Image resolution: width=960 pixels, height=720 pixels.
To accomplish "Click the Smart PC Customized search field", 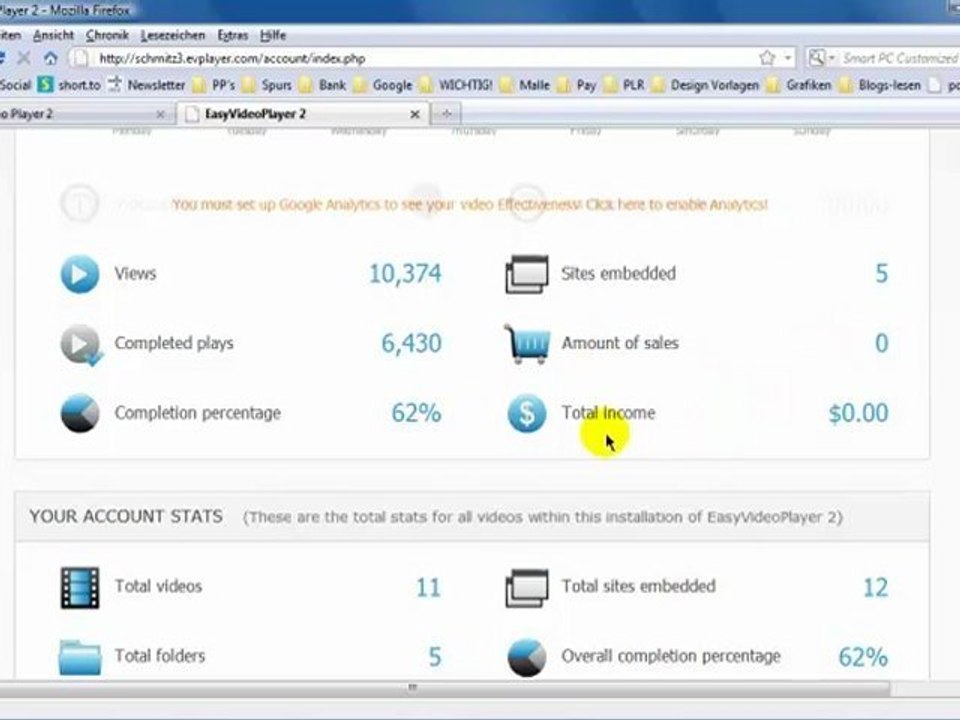I will (x=900, y=59).
